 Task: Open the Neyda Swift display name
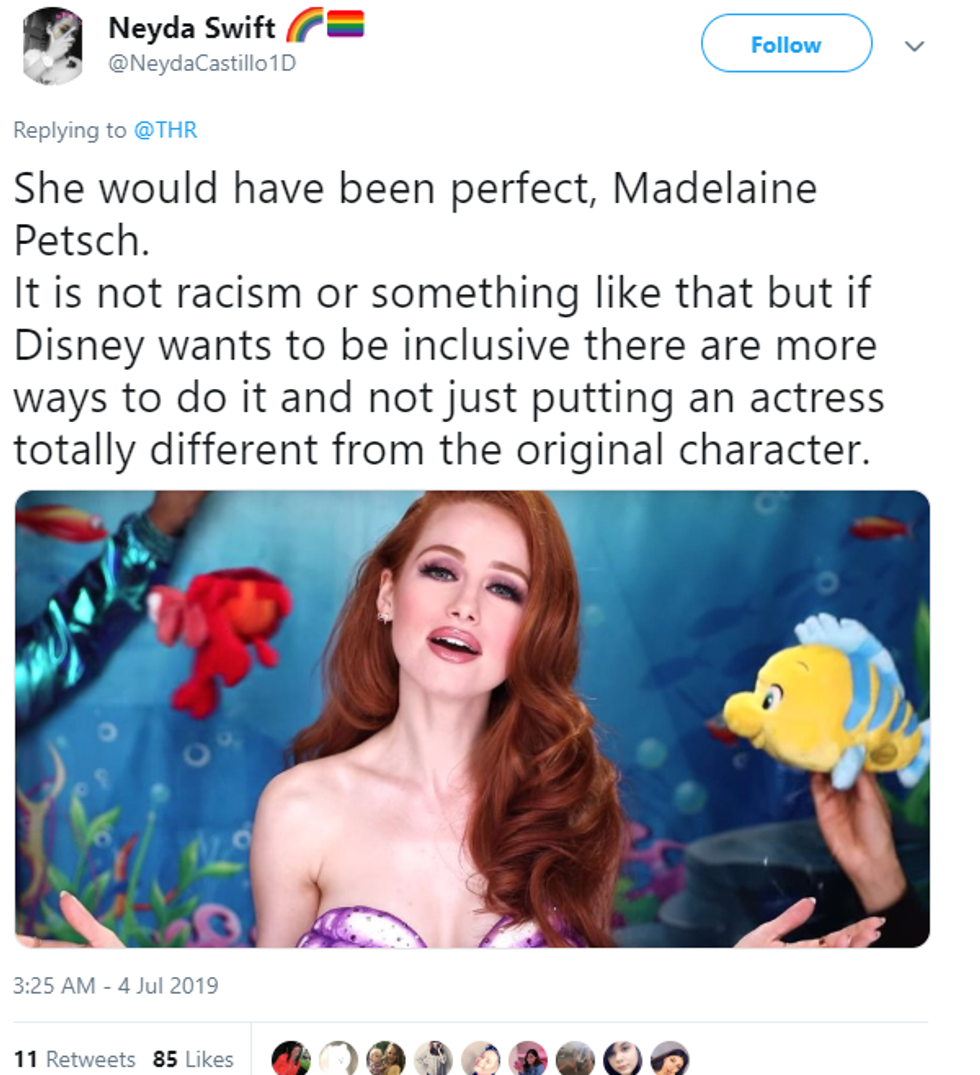[191, 27]
